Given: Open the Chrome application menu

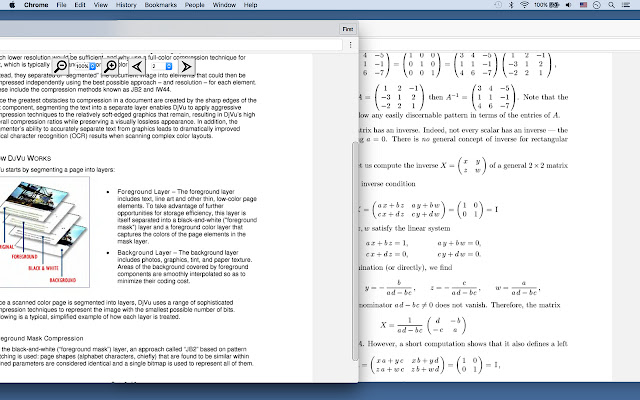Looking at the screenshot, I should 36,5.
